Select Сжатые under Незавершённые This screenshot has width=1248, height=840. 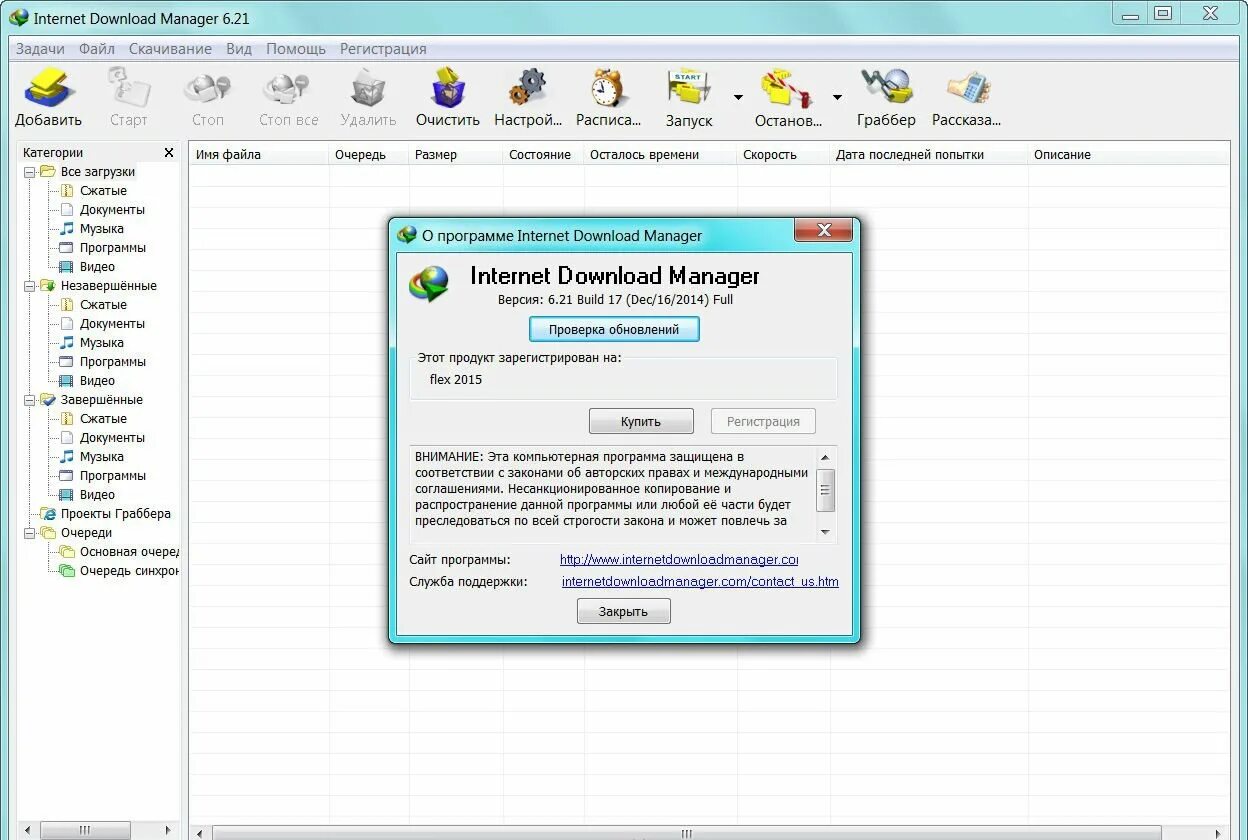click(103, 305)
